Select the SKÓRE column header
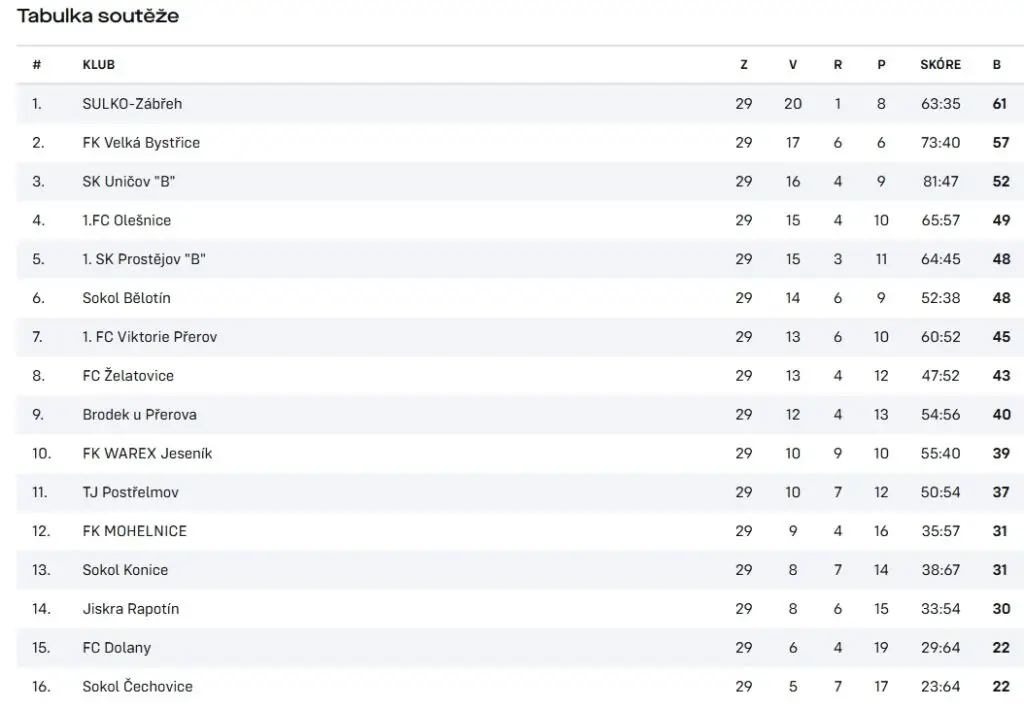1024x709 pixels. pyautogui.click(x=940, y=65)
